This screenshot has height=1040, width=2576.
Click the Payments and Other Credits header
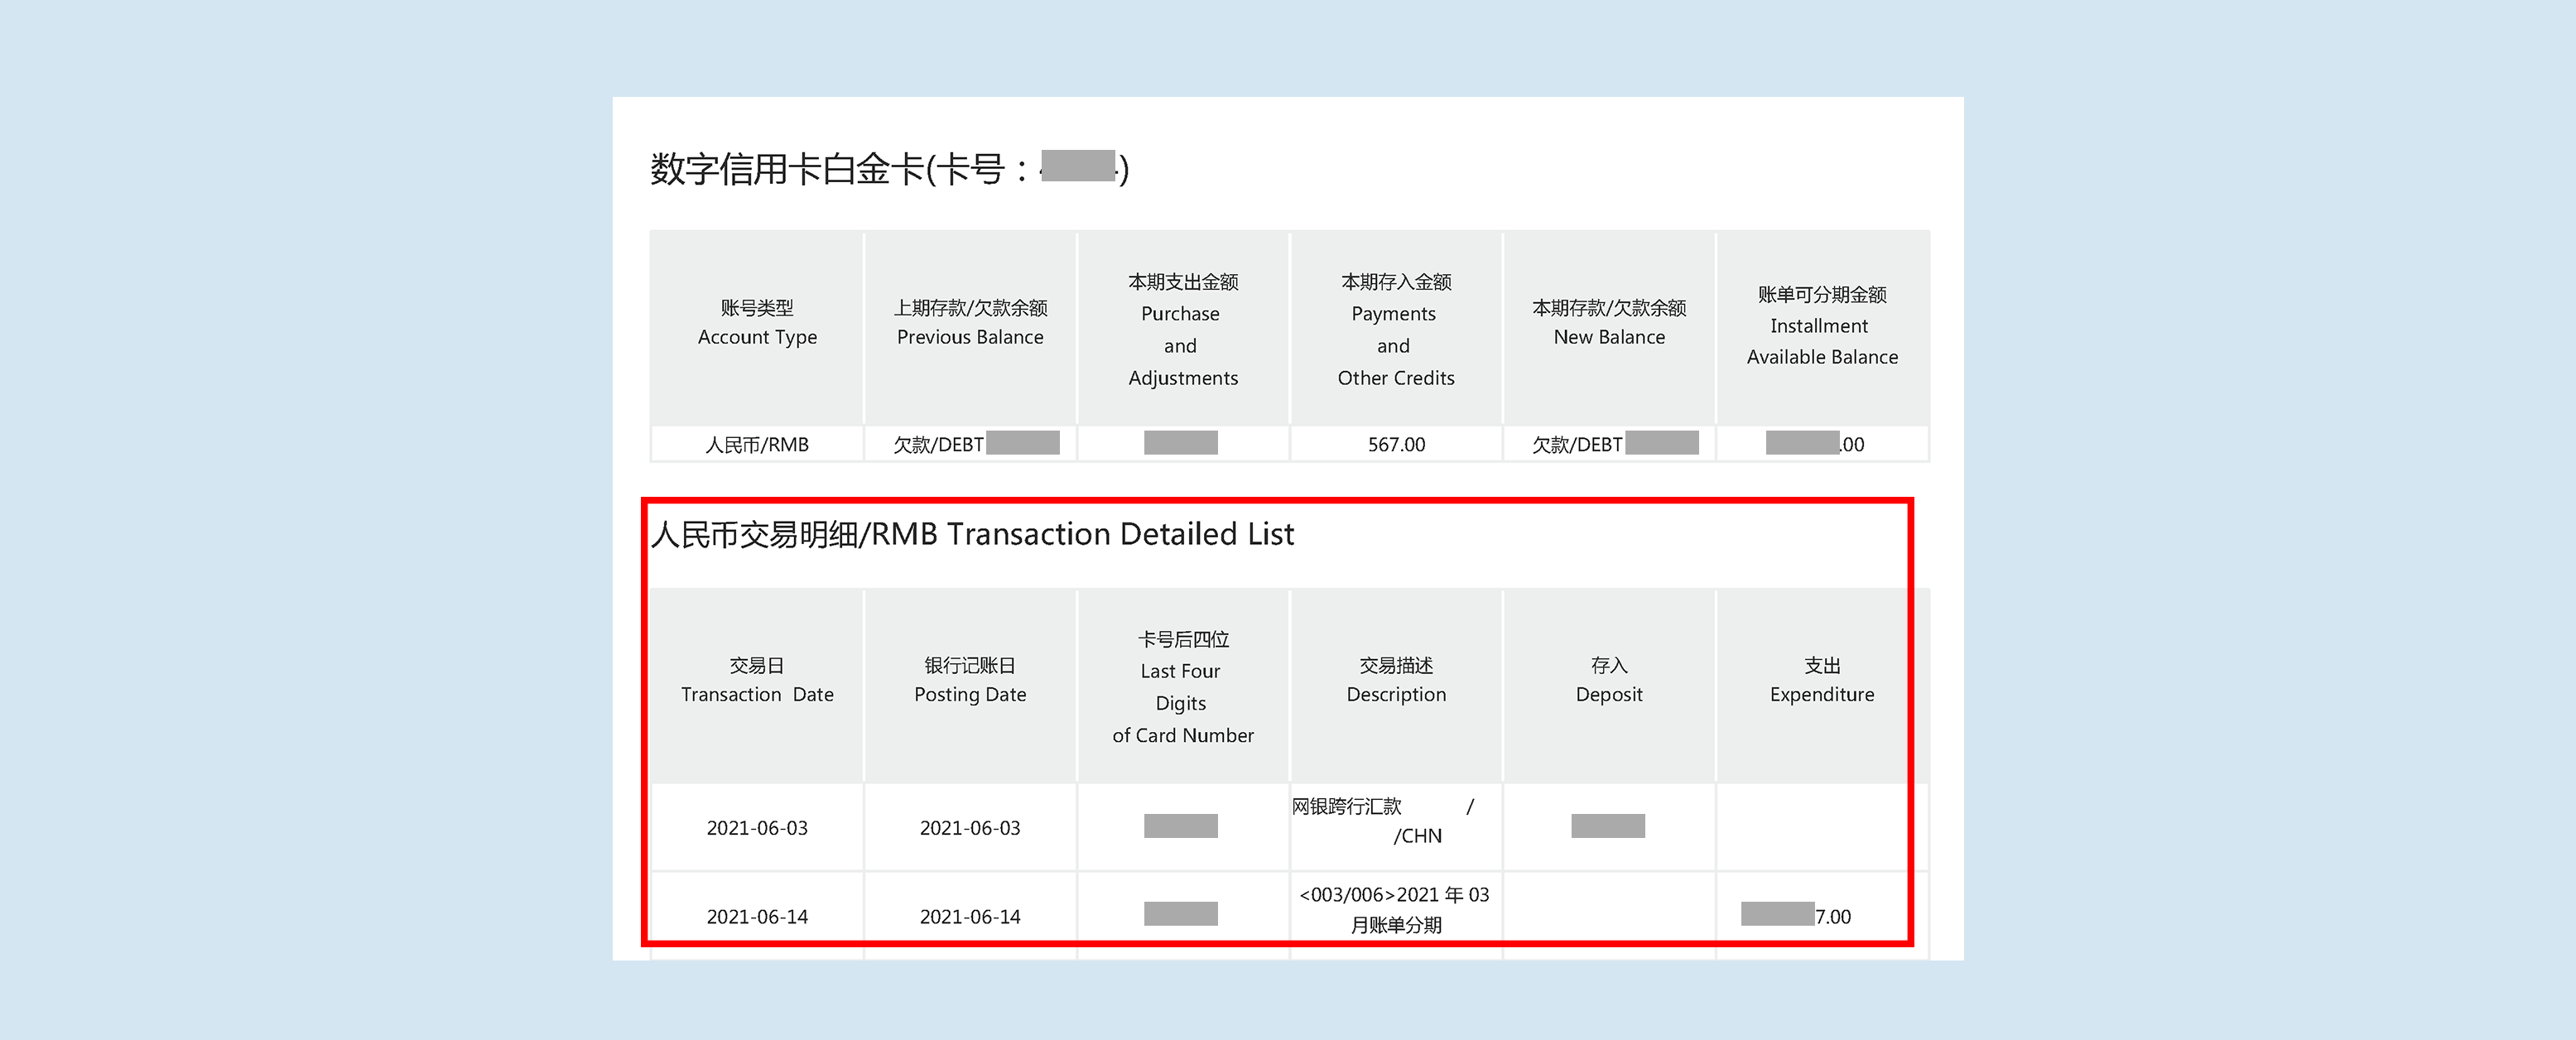[1395, 330]
